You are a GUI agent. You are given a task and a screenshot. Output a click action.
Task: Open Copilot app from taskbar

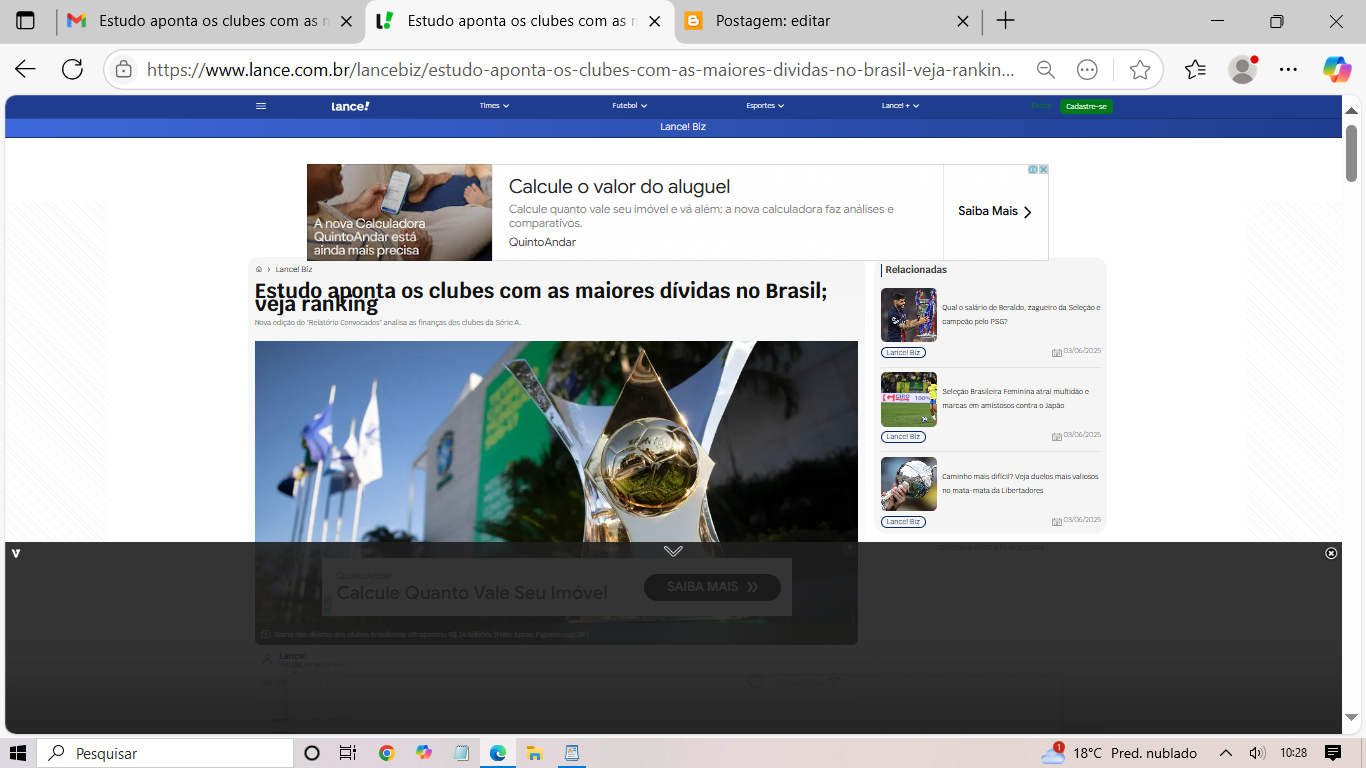coord(424,753)
